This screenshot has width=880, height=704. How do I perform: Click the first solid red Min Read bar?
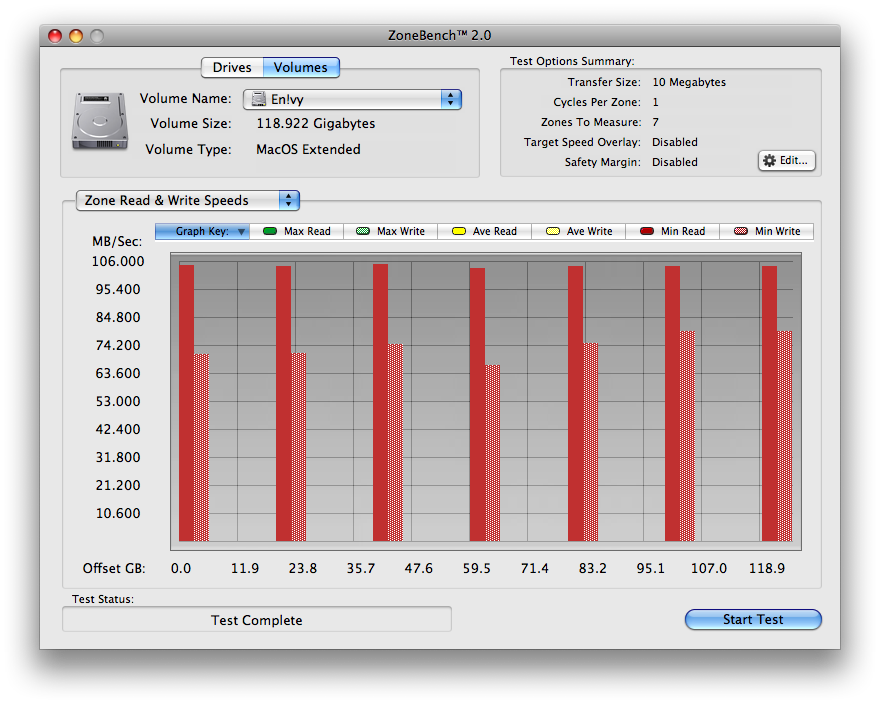(186, 403)
